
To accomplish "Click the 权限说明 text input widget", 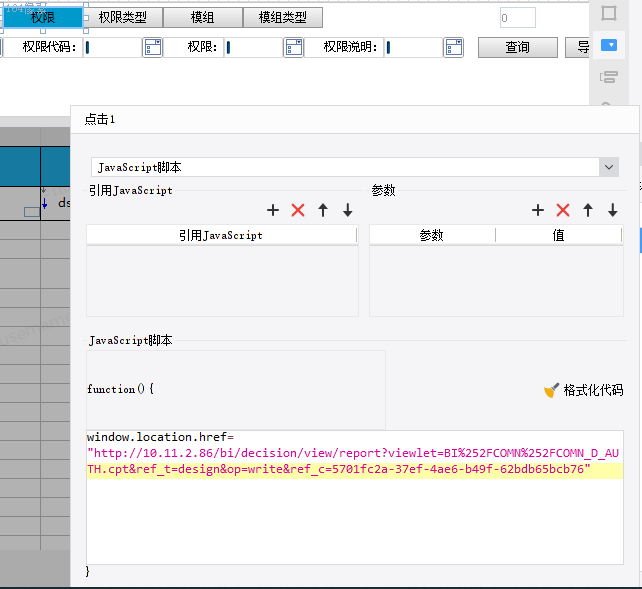I will [x=413, y=47].
